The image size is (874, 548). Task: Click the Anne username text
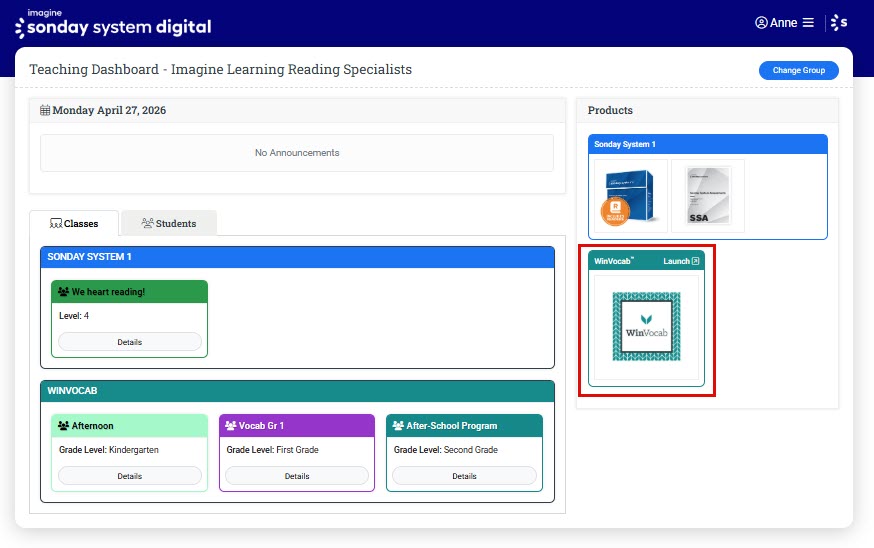click(x=784, y=23)
